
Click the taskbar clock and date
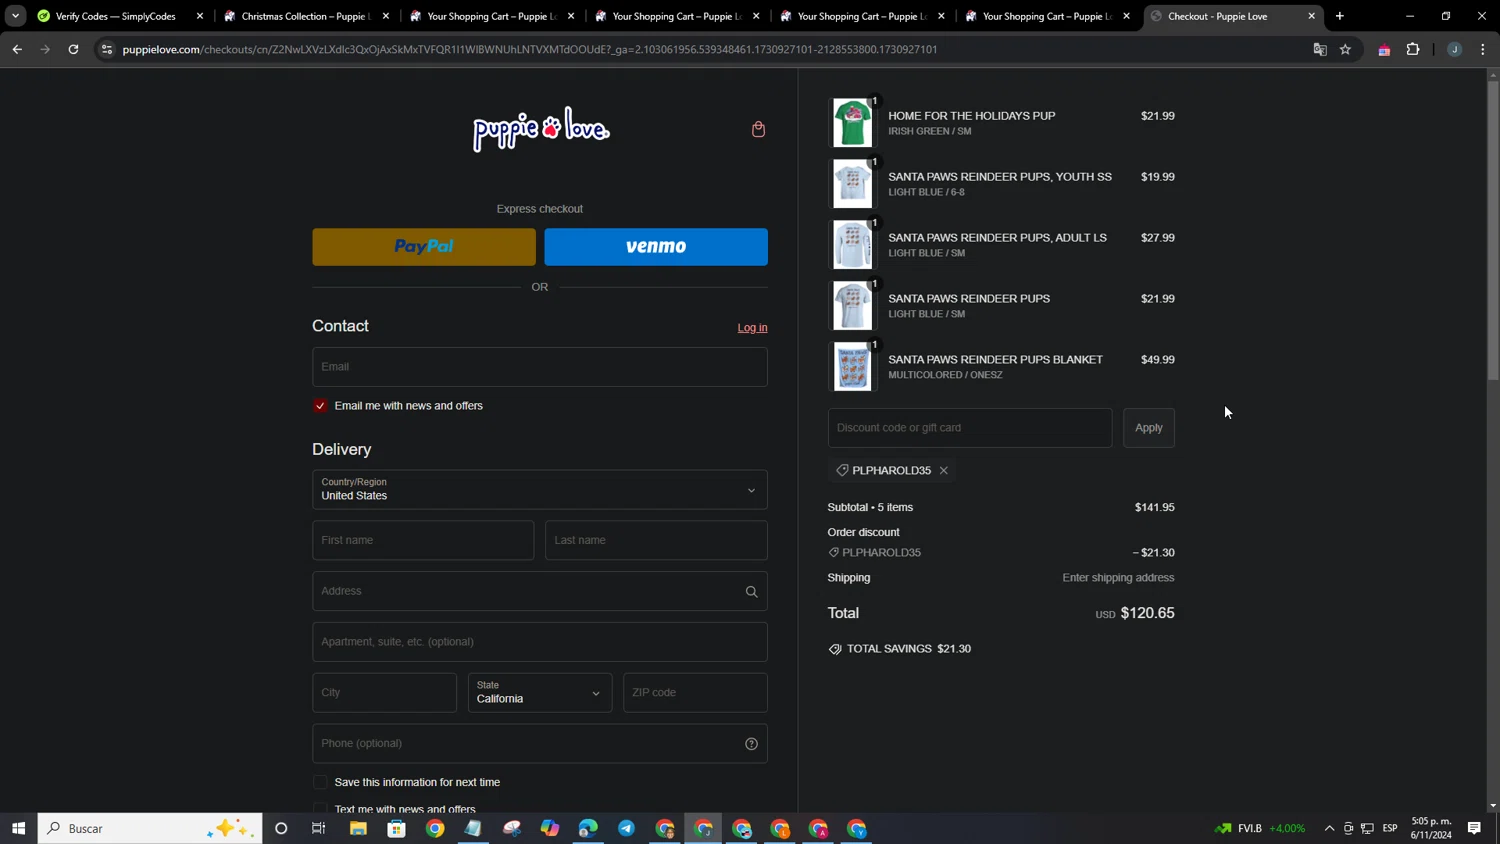tap(1431, 828)
